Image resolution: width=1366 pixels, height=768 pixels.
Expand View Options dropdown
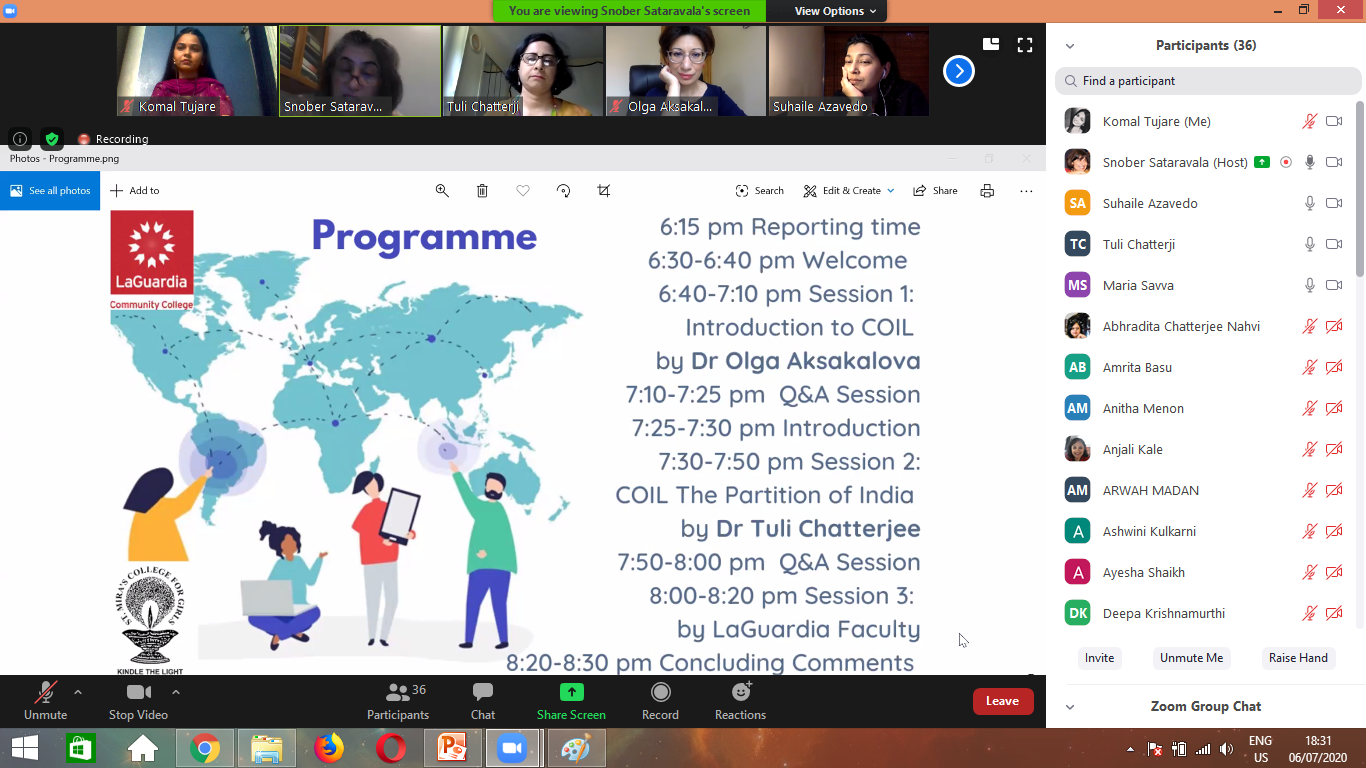point(835,11)
